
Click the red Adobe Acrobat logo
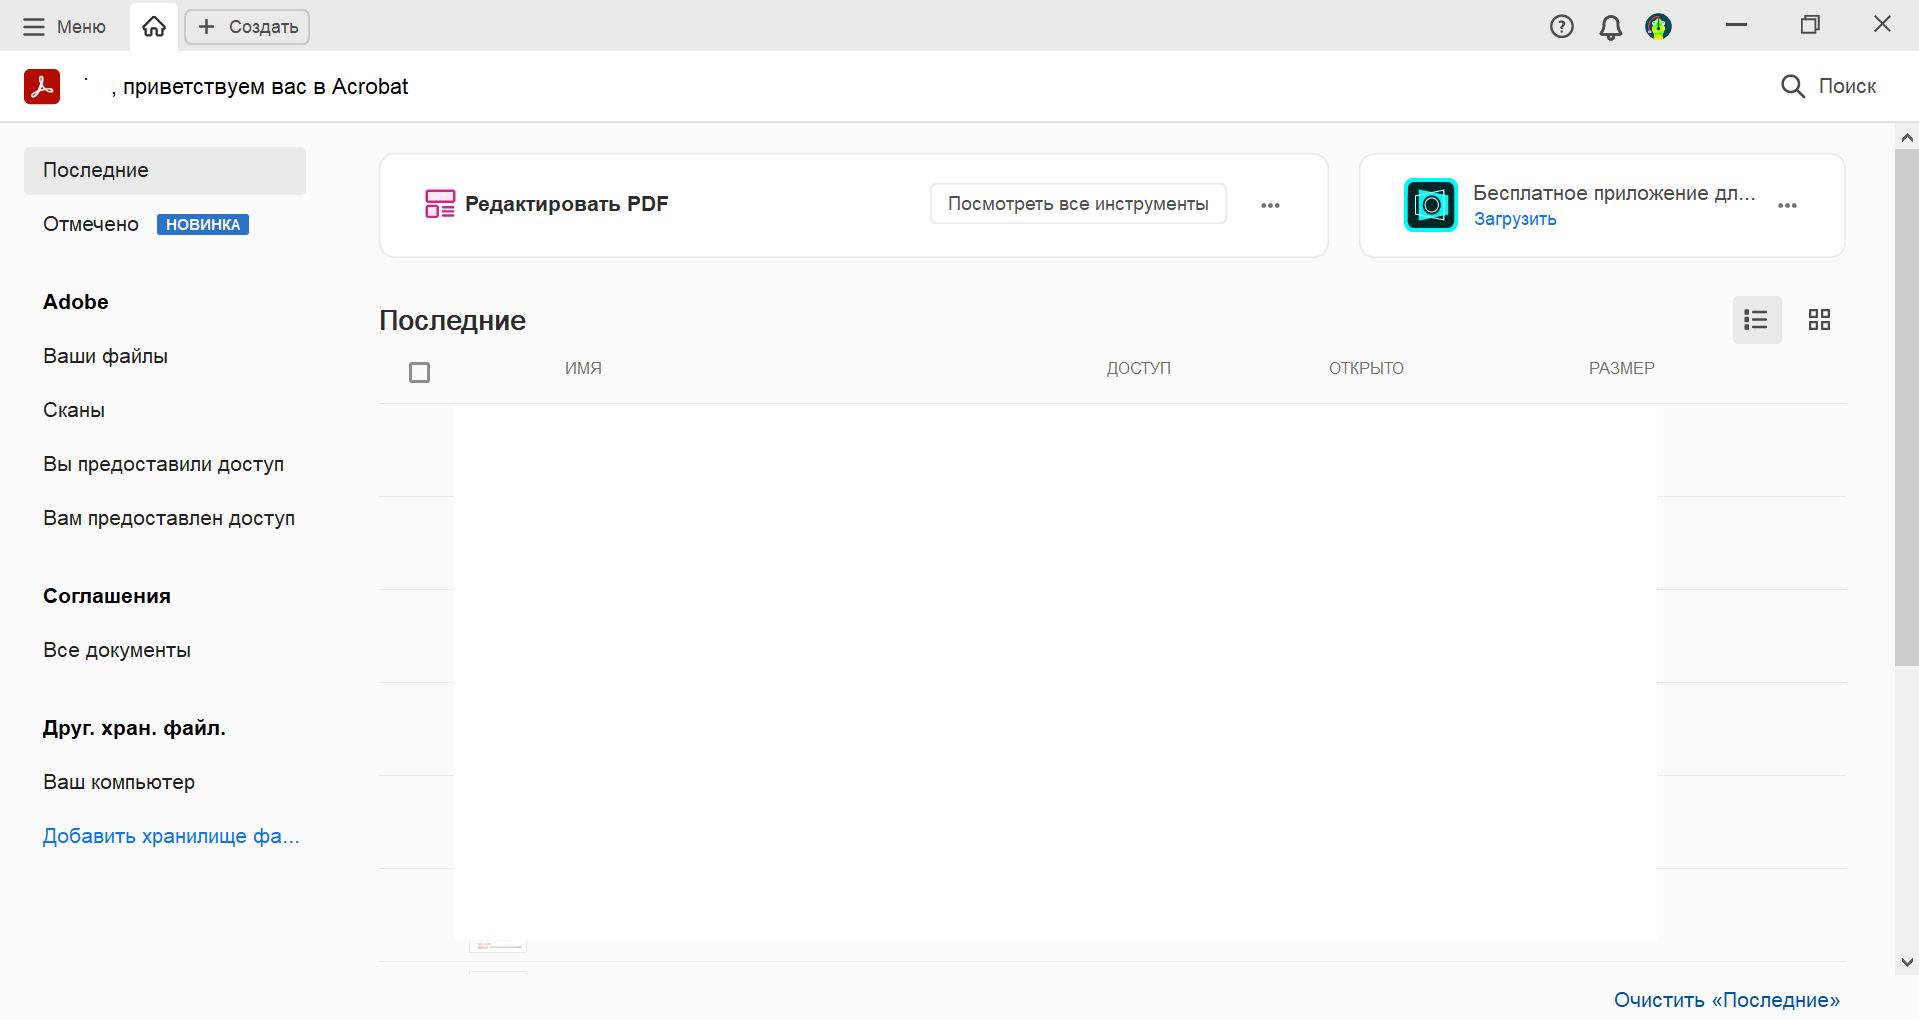41,86
